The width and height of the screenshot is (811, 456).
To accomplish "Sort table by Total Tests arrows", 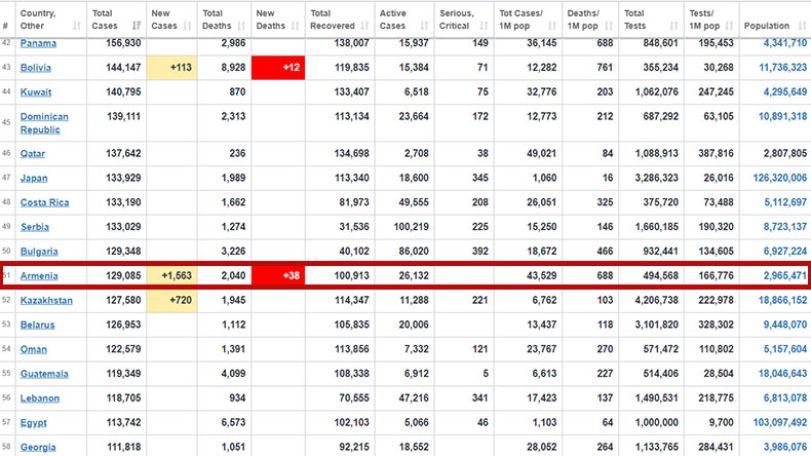I will 674,26.
